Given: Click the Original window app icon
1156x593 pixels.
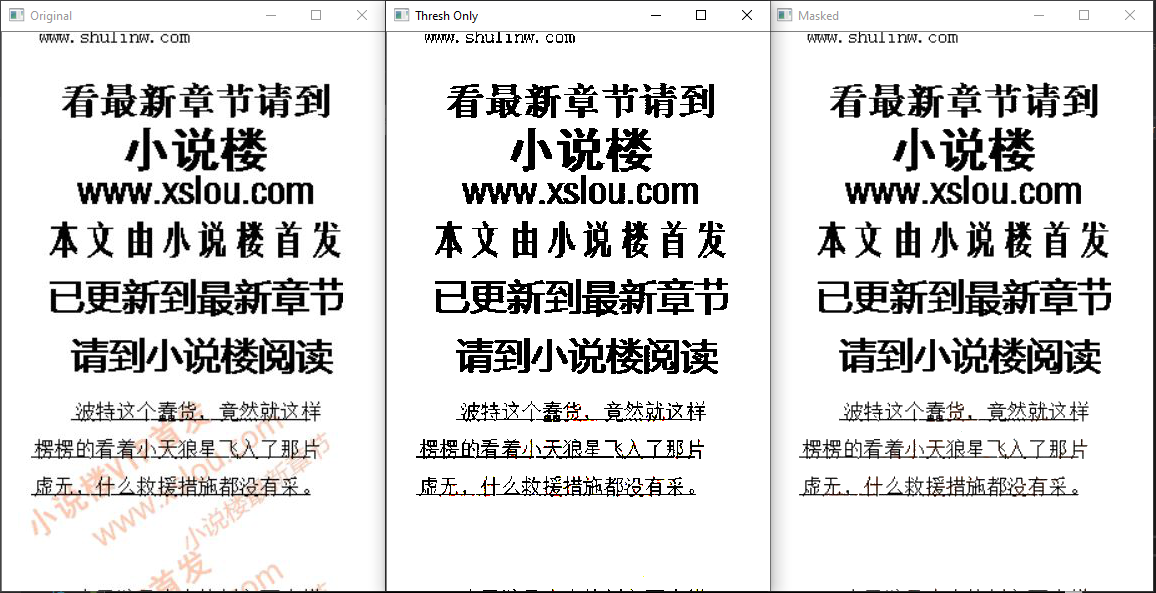Looking at the screenshot, I should coord(17,15).
